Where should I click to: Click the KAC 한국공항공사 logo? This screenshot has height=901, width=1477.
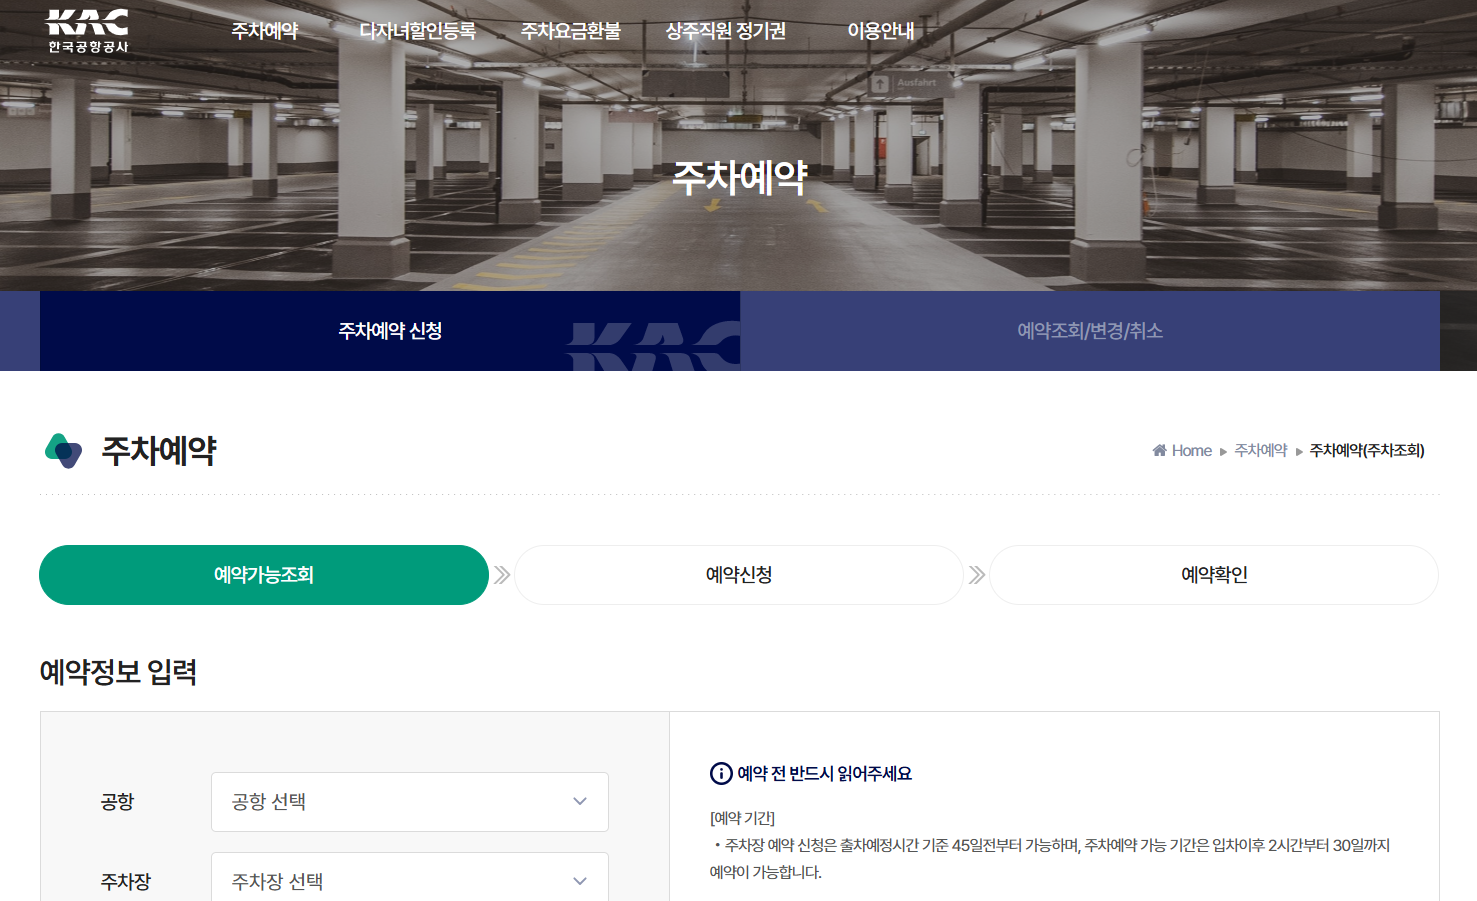[88, 30]
